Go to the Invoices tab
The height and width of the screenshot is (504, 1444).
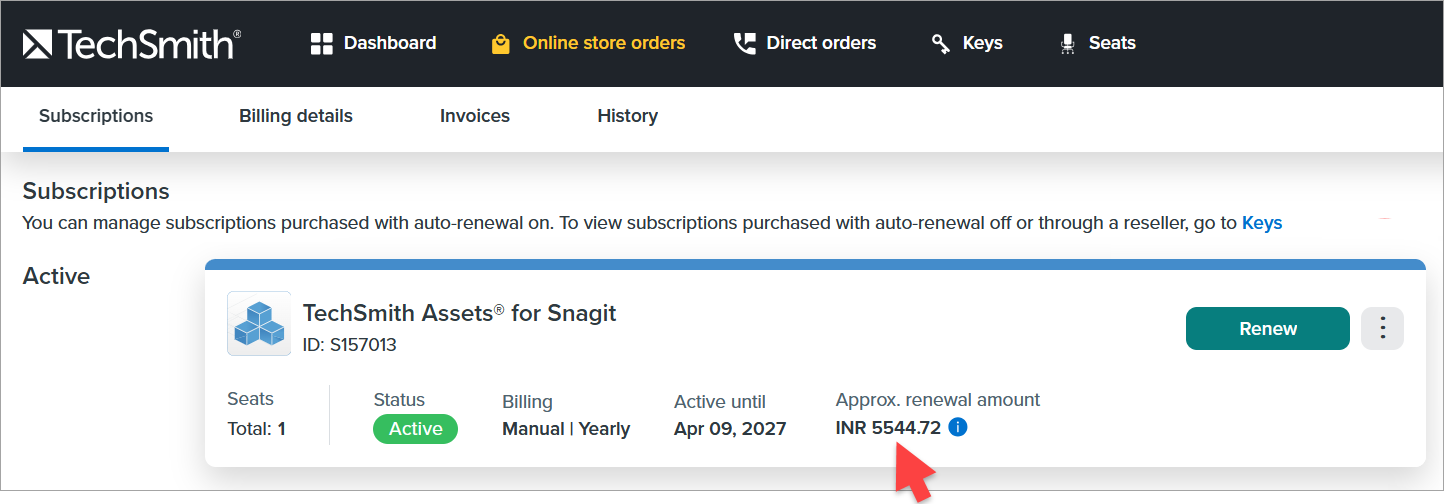coord(475,116)
